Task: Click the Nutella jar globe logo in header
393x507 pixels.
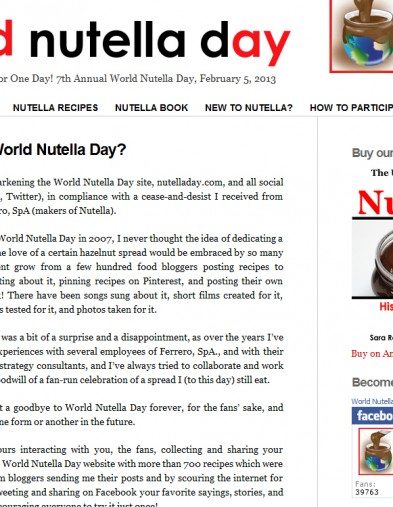Action: [361, 36]
